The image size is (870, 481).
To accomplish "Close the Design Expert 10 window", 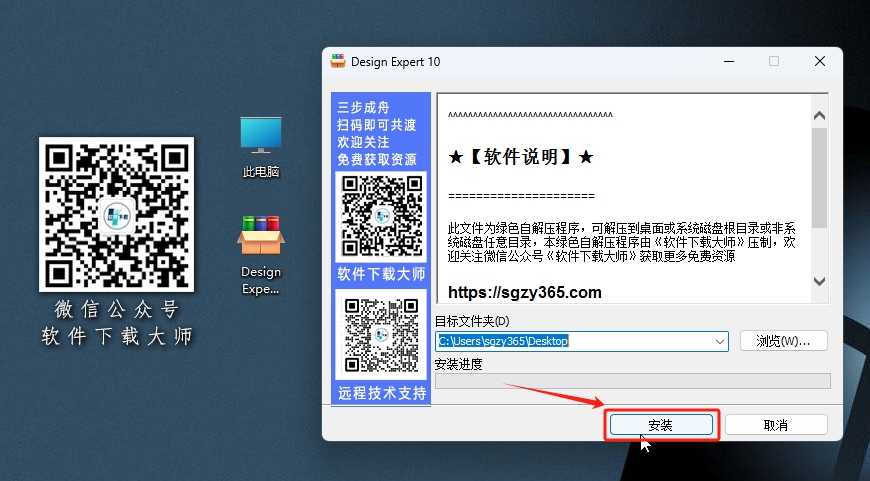I will point(820,61).
